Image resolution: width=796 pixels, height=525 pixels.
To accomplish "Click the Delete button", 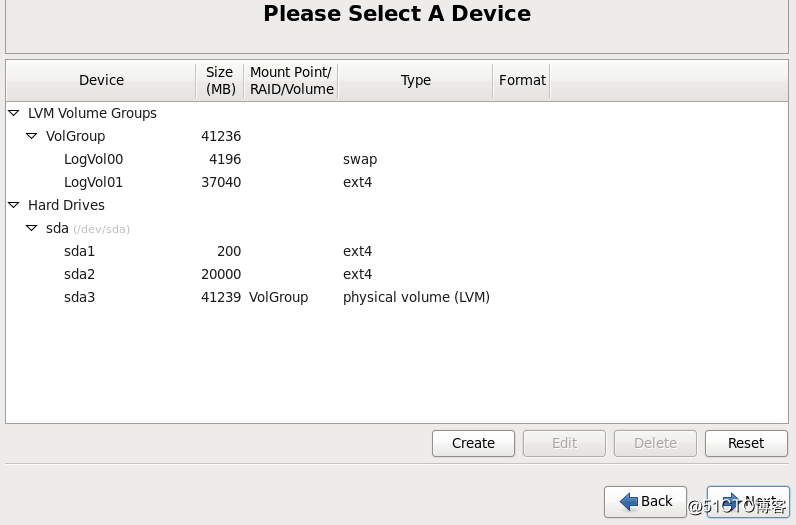I will (x=655, y=443).
